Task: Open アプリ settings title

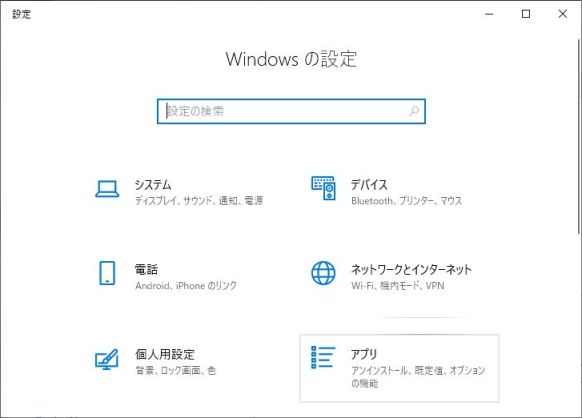Action: 364,354
